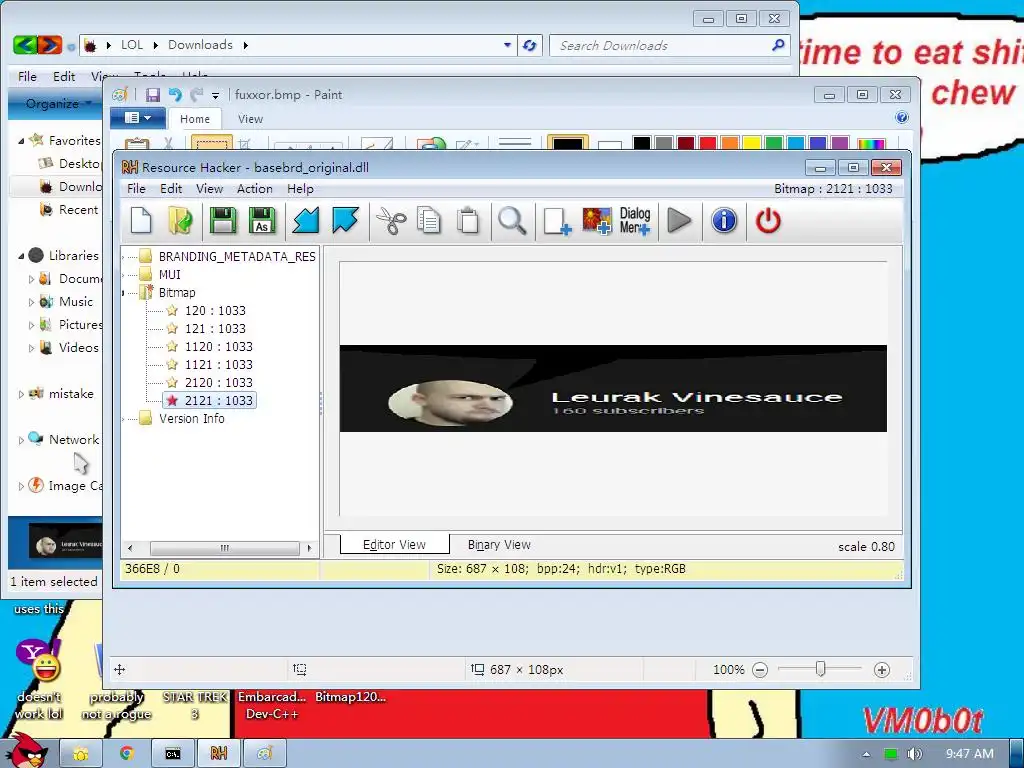The image size is (1024, 768).
Task: Click Explorer refresh button
Action: [x=530, y=45]
